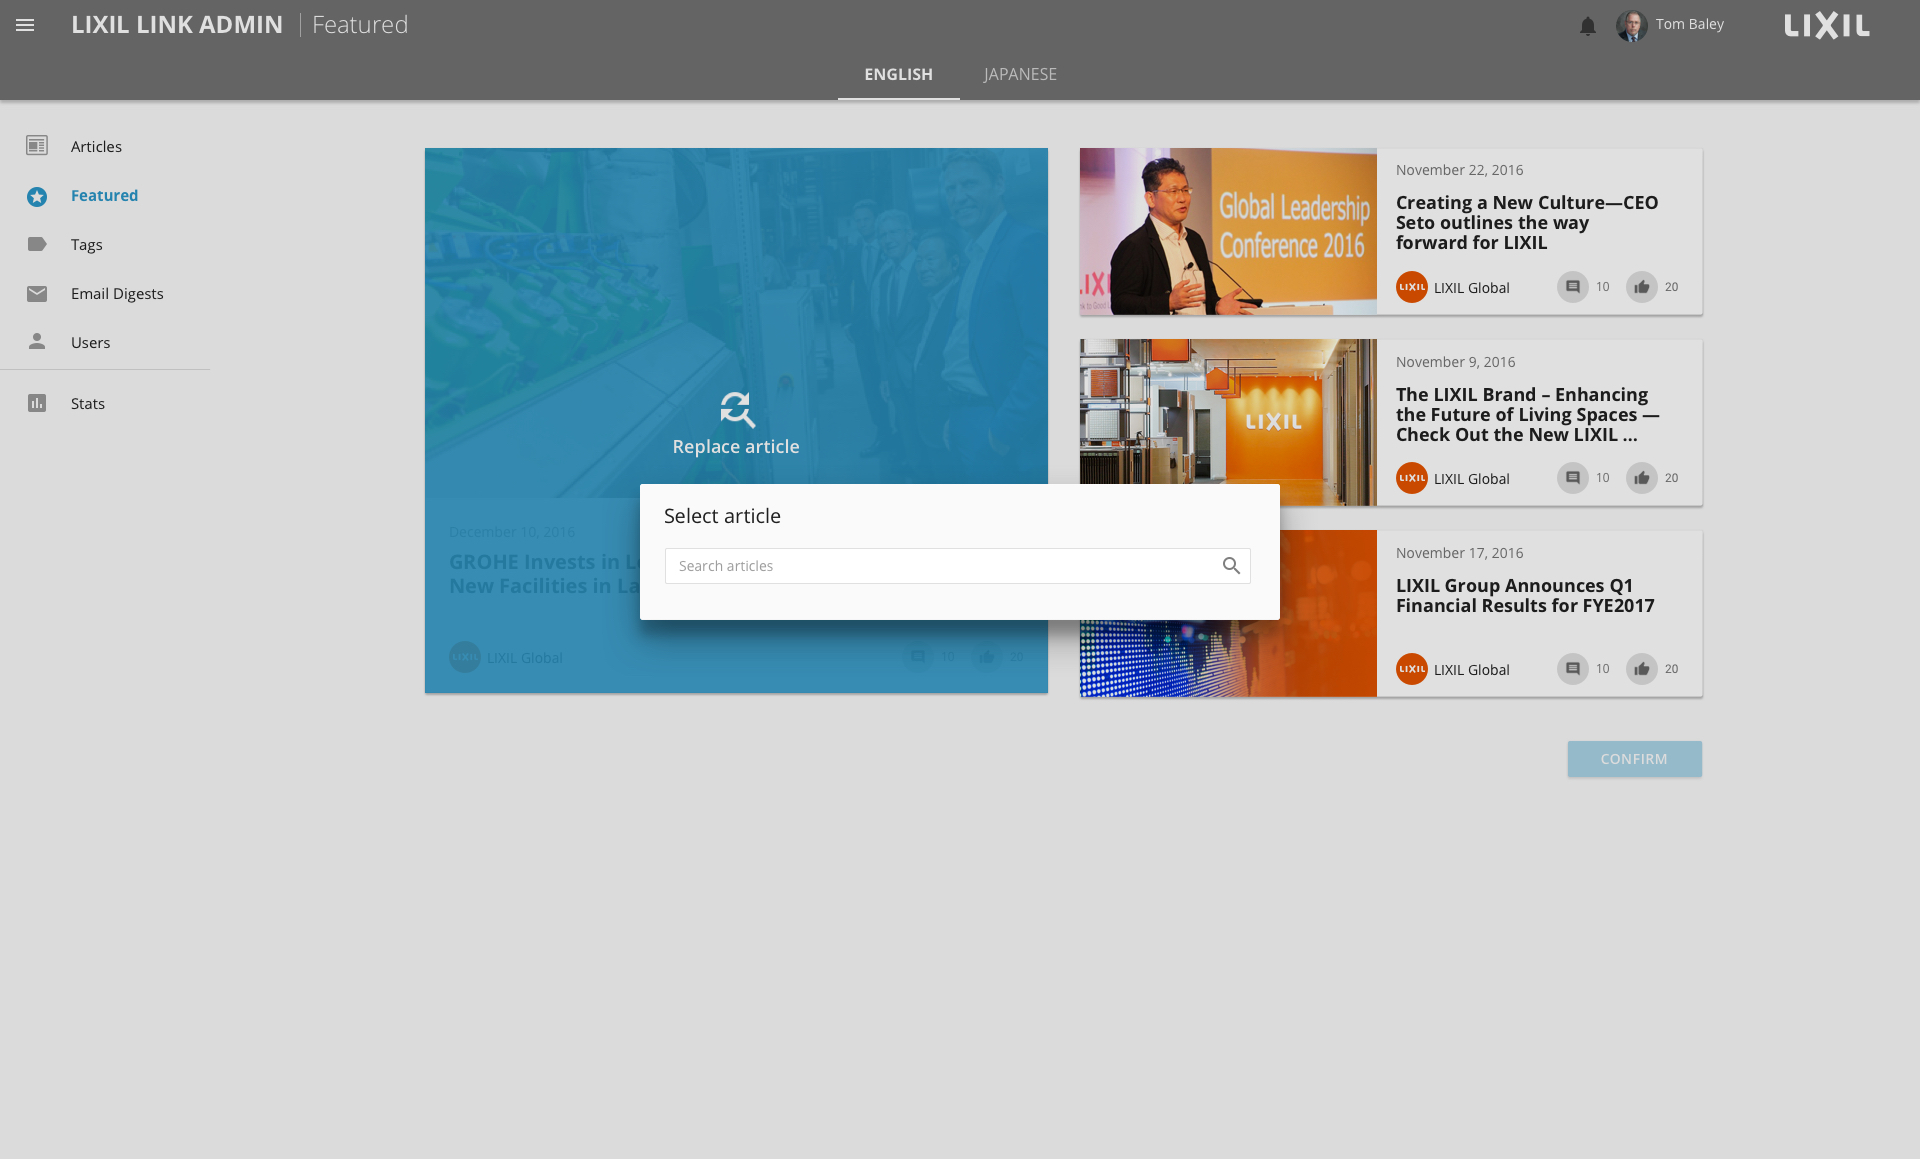Screen dimensions: 1920x1159
Task: Focus the Search articles input field
Action: click(957, 566)
